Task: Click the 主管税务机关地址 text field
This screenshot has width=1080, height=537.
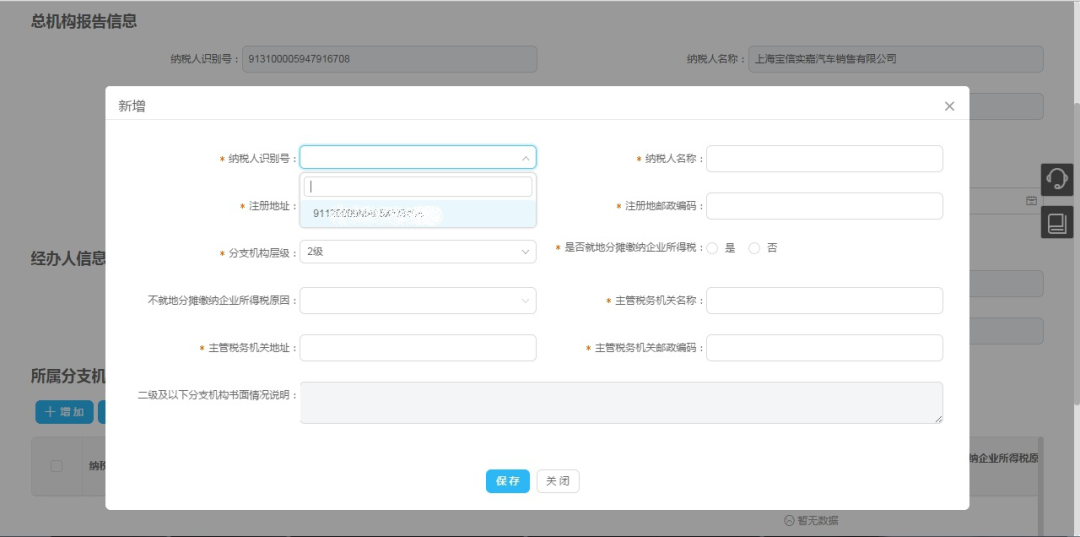Action: (417, 348)
